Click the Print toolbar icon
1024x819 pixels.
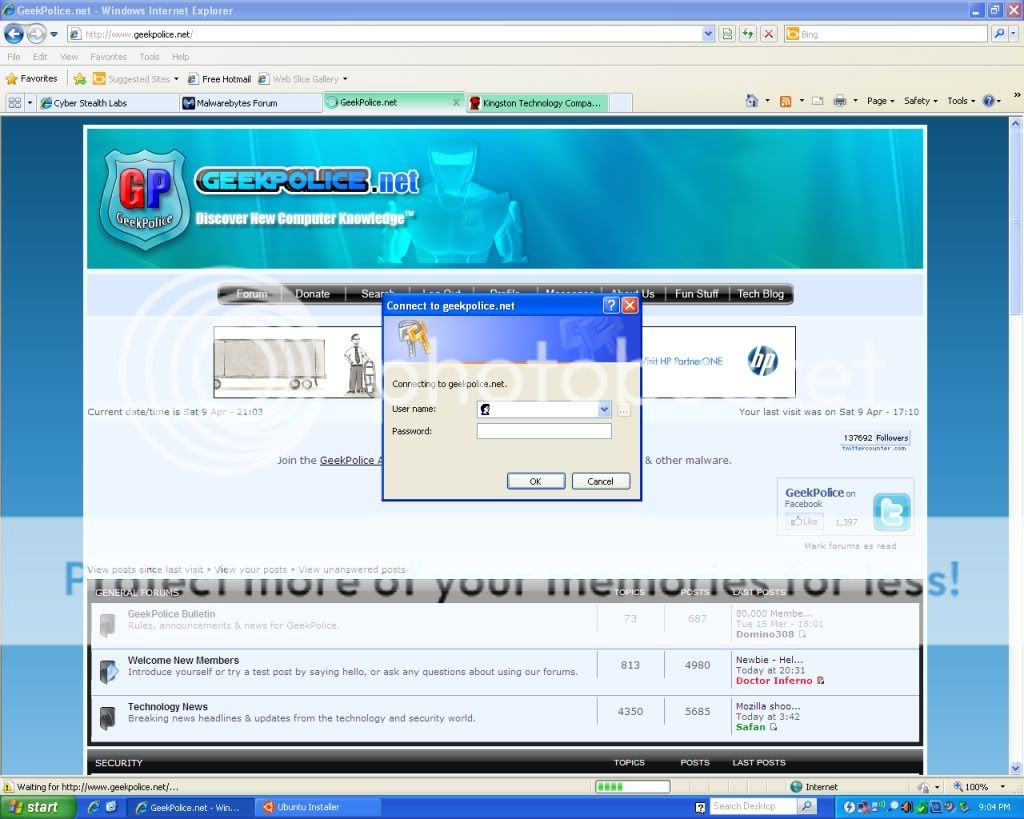(840, 101)
